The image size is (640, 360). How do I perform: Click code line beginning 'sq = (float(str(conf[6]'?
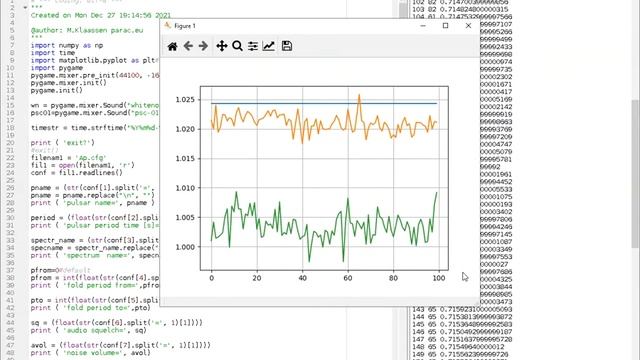[x=116, y=323]
